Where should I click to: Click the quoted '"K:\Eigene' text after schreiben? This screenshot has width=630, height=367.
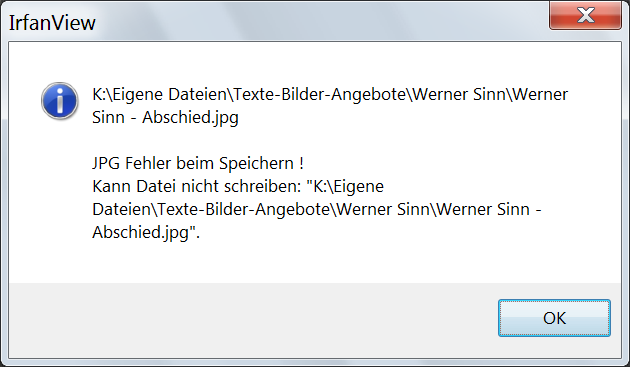pyautogui.click(x=345, y=187)
